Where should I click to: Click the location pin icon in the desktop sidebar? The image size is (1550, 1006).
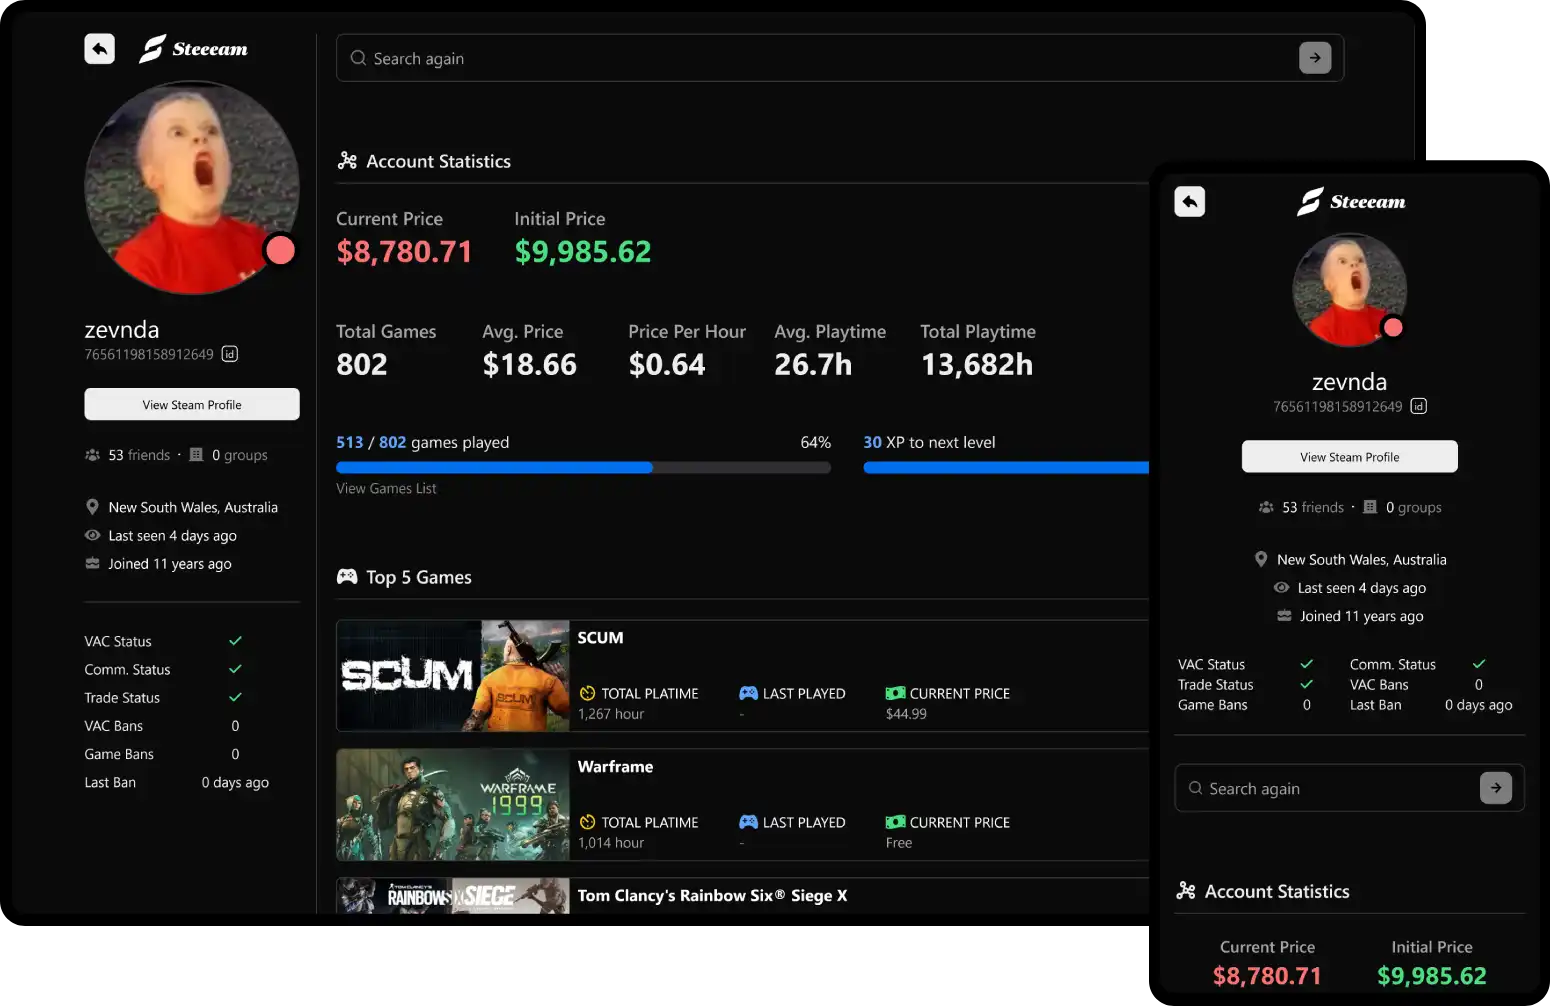pyautogui.click(x=92, y=507)
